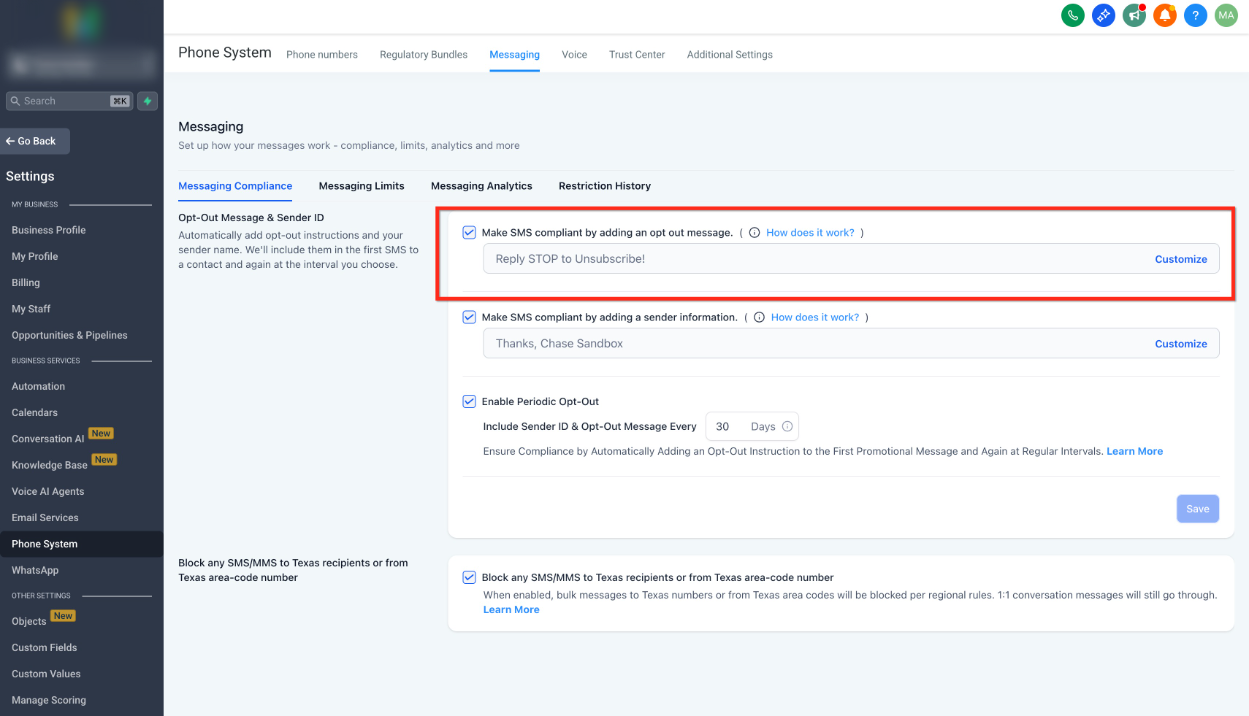
Task: Uncheck Enable Periodic Opt-Out
Action: tap(469, 401)
